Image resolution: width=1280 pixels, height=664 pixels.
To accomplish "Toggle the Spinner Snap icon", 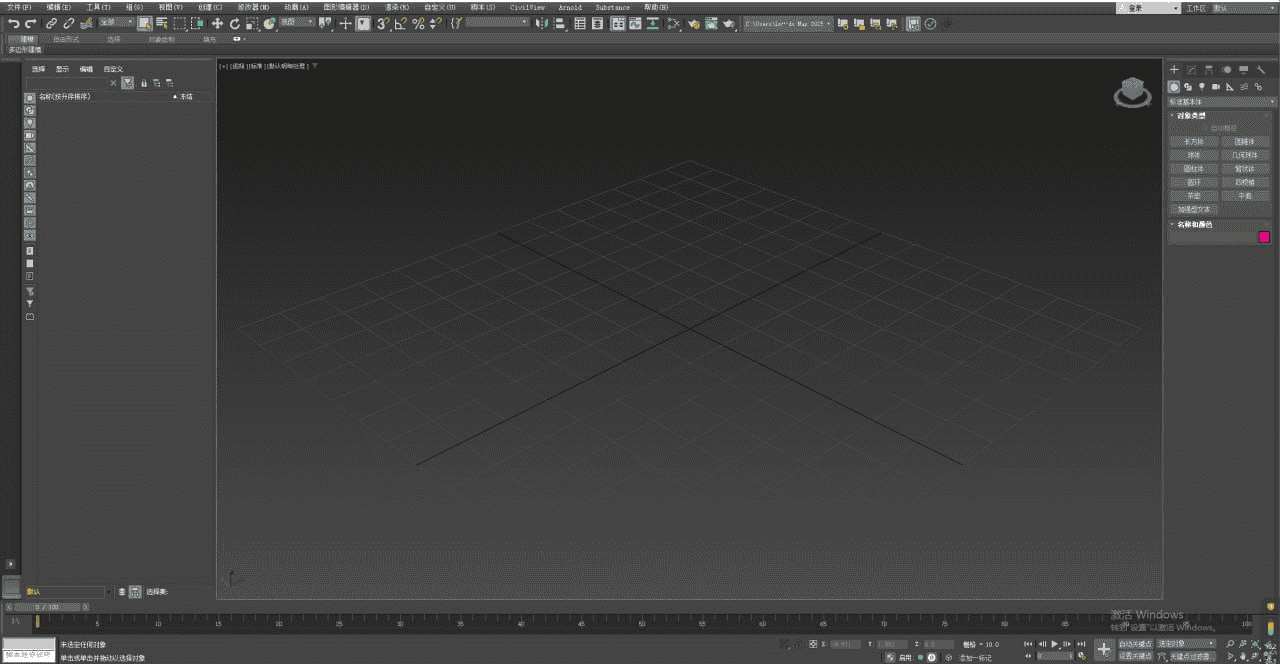I will 435,23.
